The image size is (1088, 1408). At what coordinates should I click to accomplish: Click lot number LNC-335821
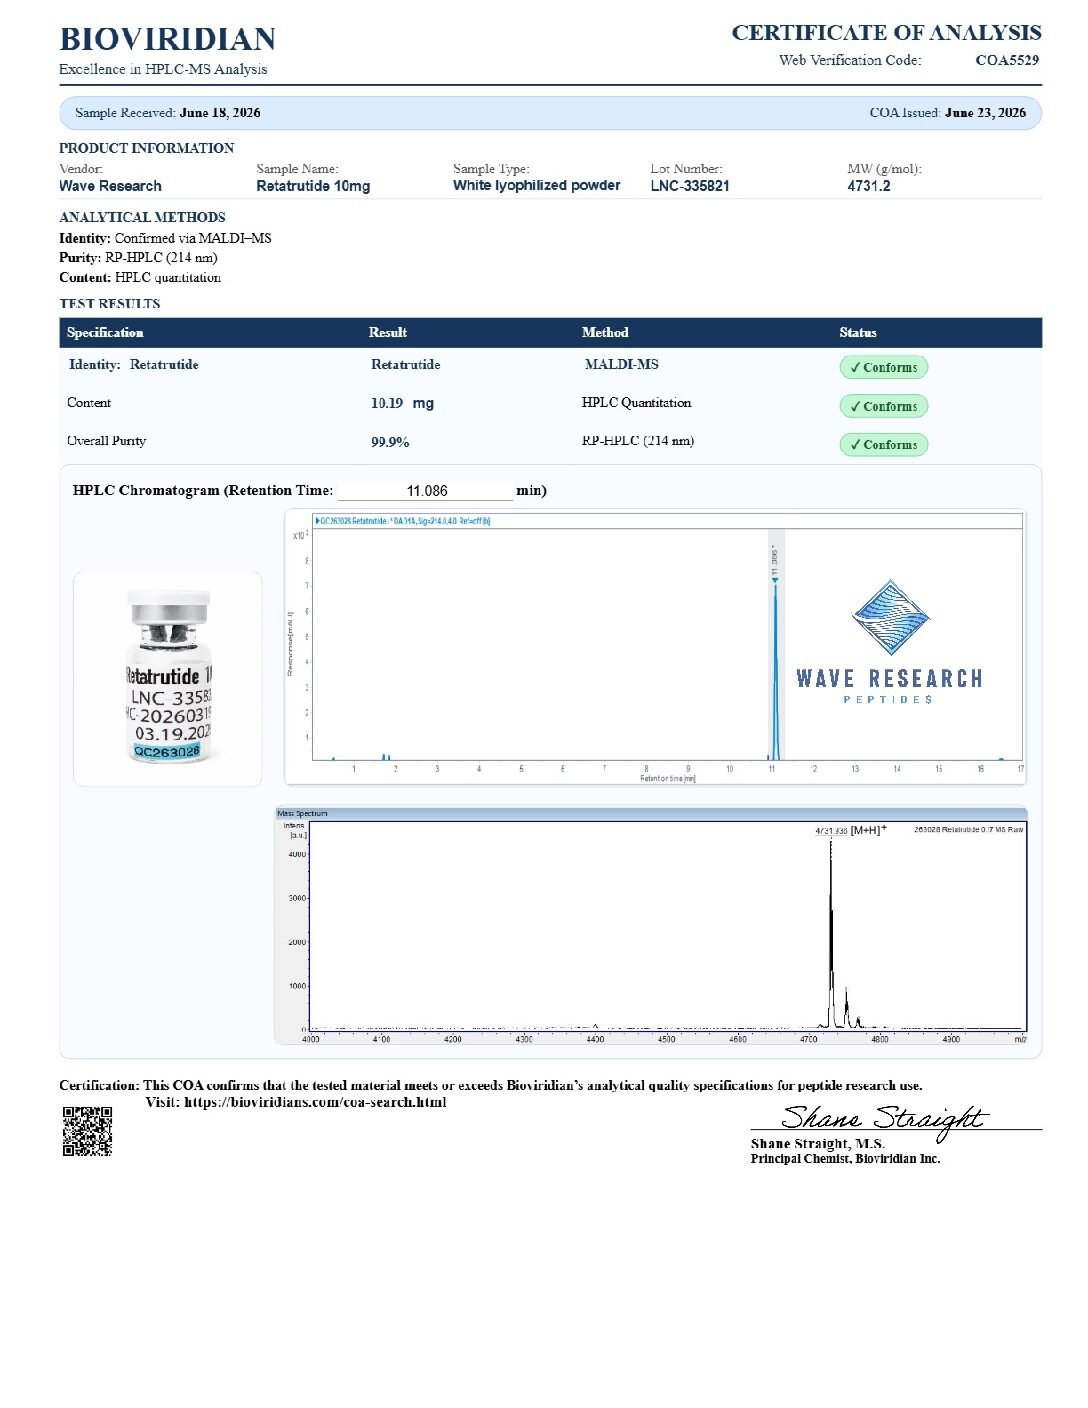pyautogui.click(x=690, y=186)
